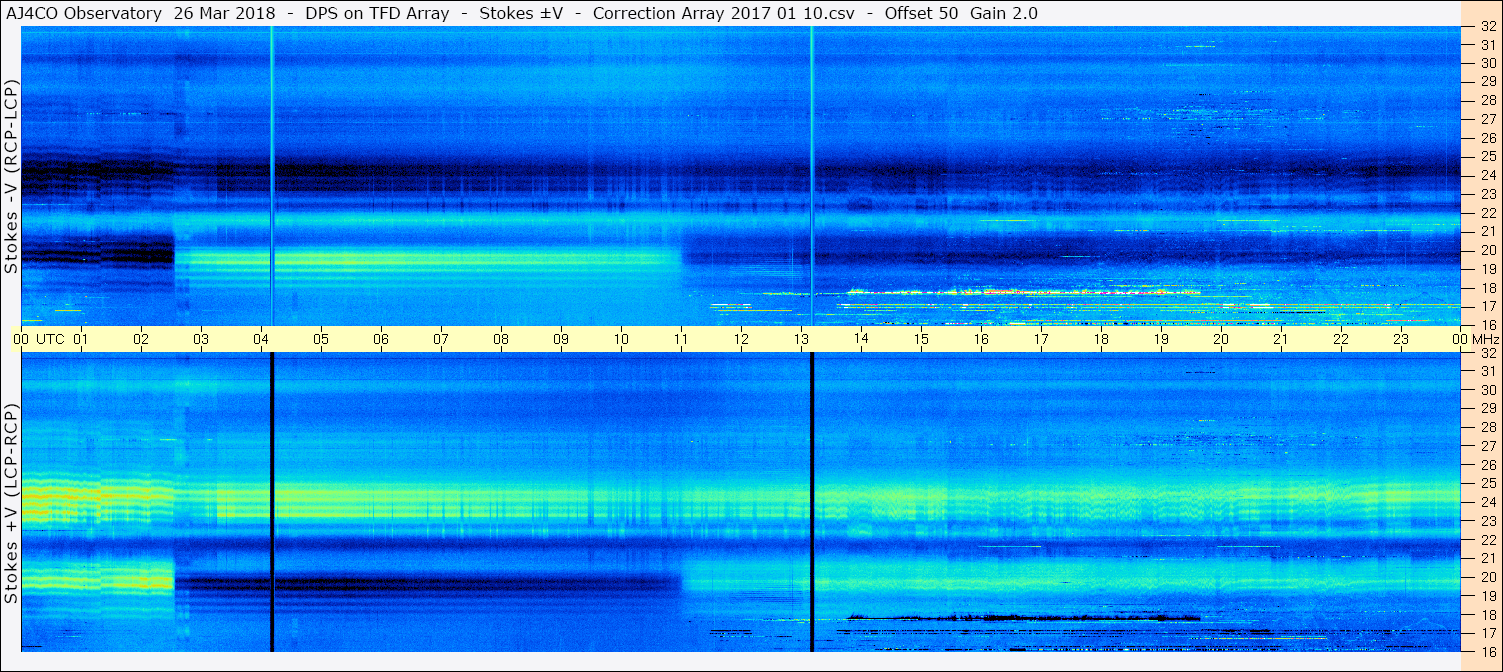Image resolution: width=1503 pixels, height=672 pixels.
Task: Select the 03 hour tick label
Action: pos(201,339)
